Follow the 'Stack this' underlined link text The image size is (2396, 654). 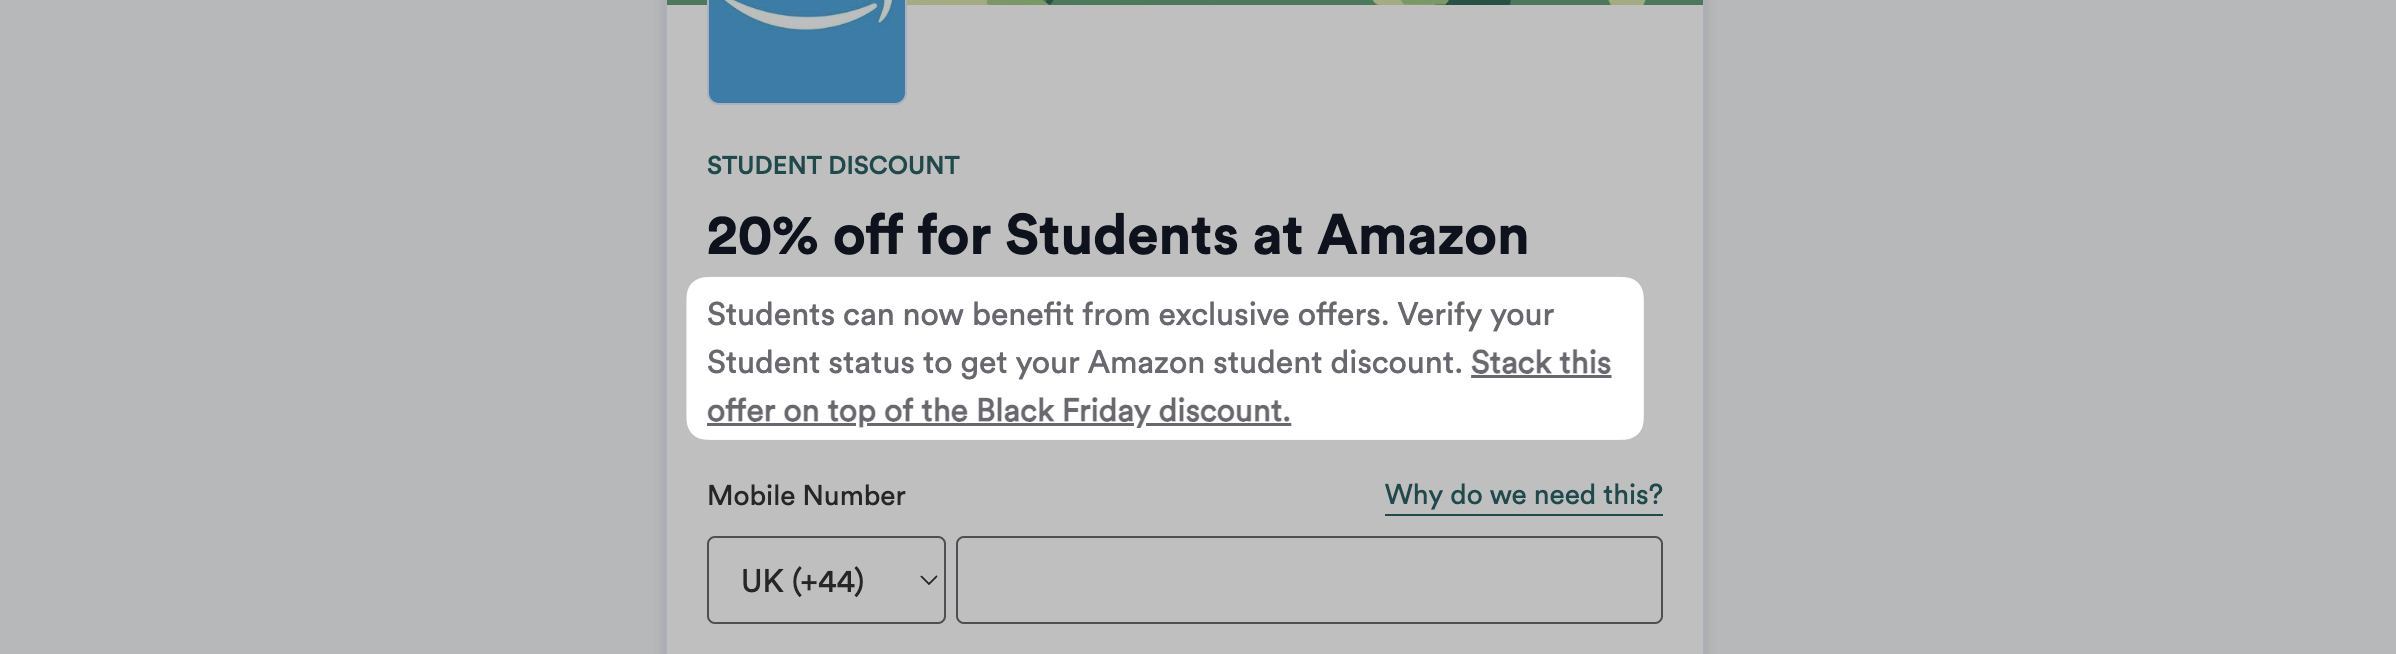1541,362
